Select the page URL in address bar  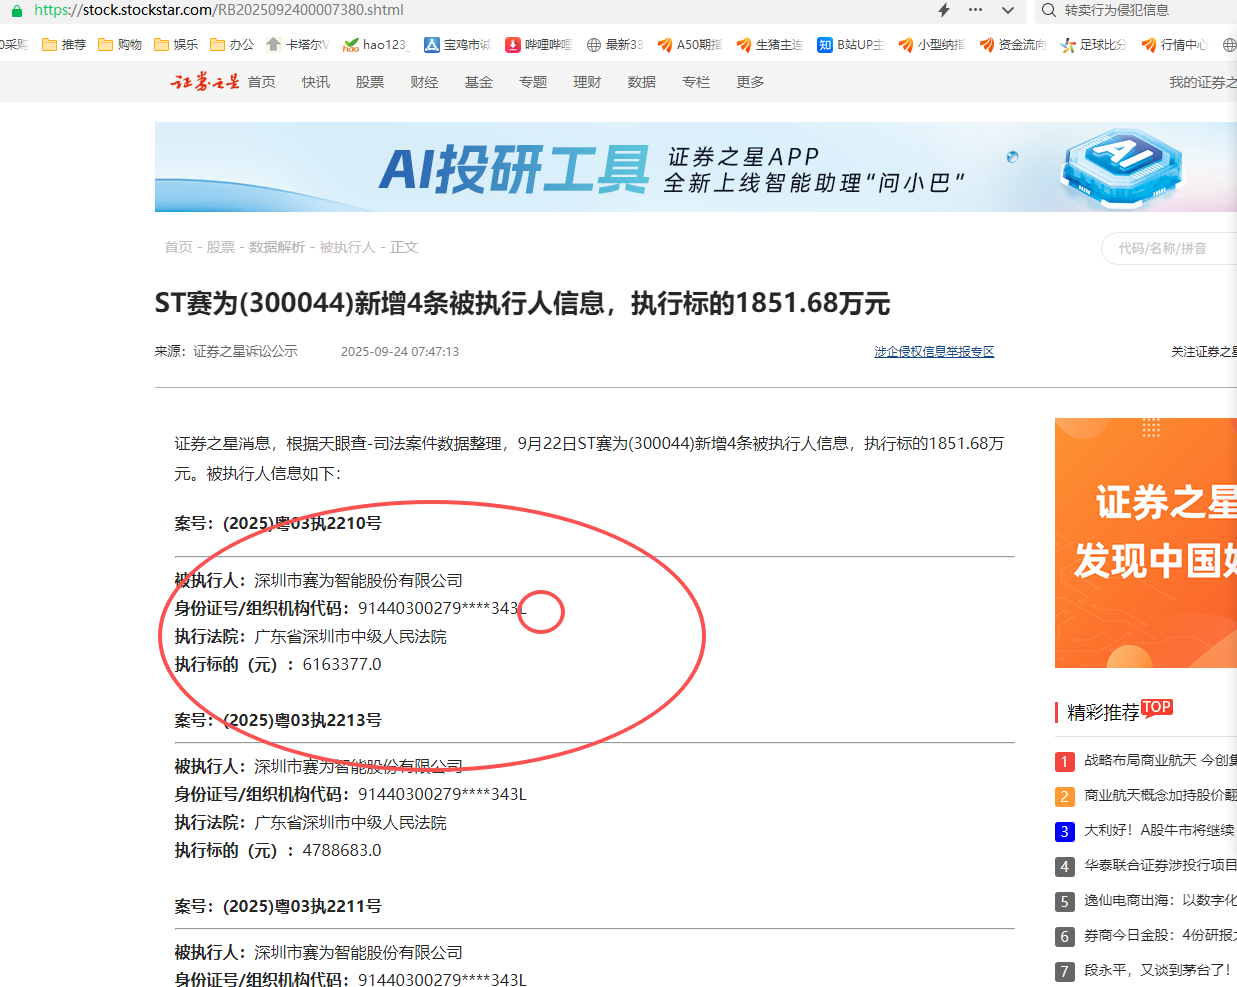coord(219,10)
